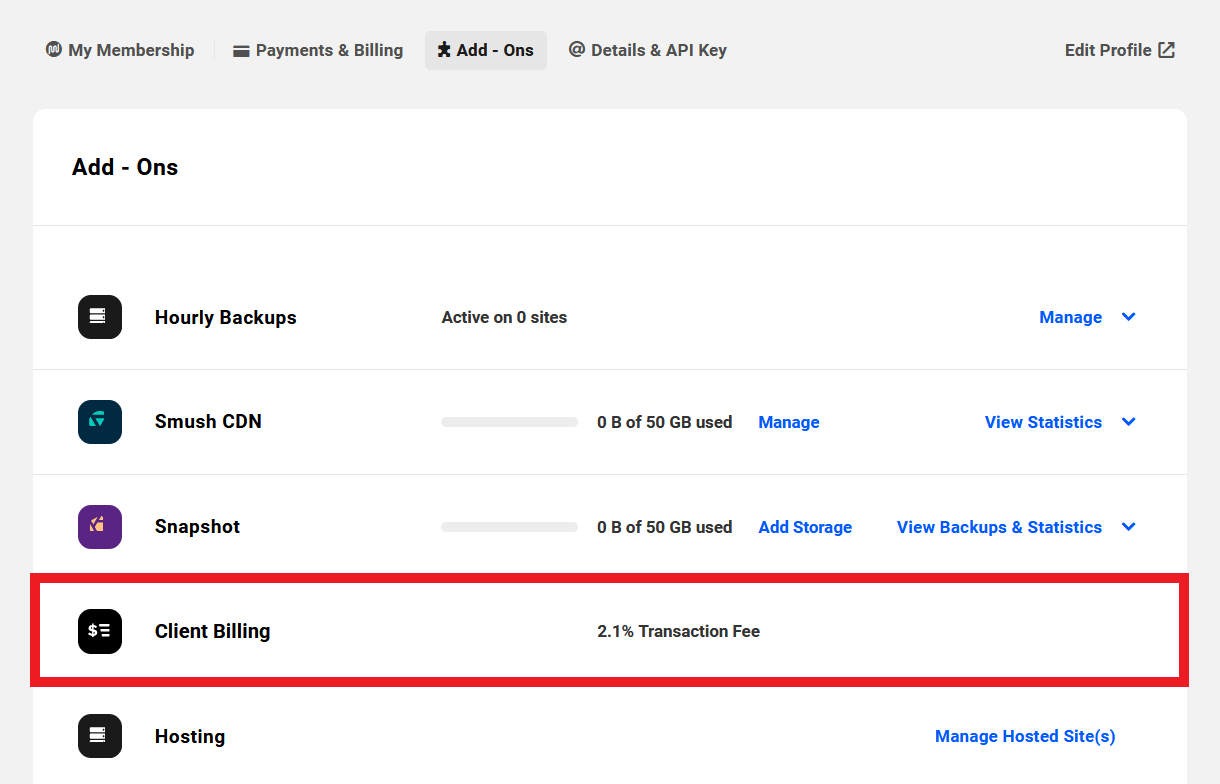Click the purple Snapshot icon
The image size is (1220, 784).
pyautogui.click(x=100, y=527)
